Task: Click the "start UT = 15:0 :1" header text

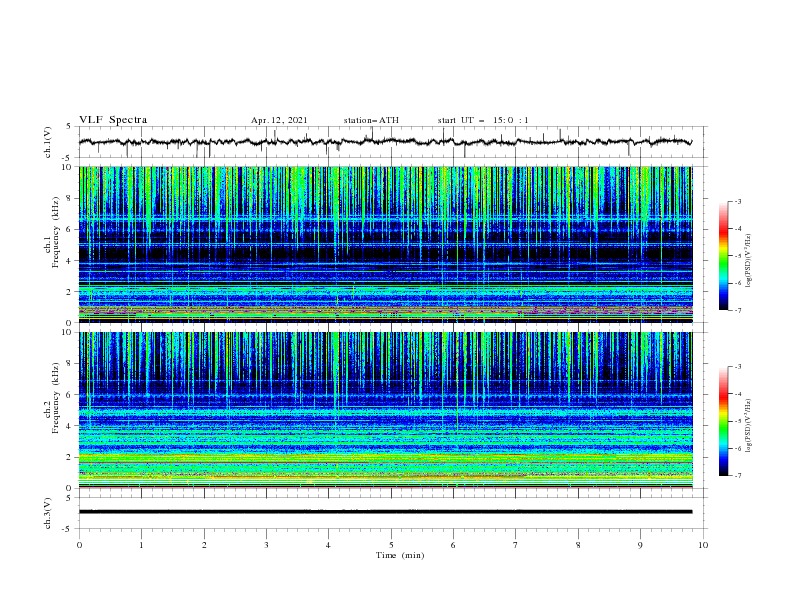Action: [483, 120]
